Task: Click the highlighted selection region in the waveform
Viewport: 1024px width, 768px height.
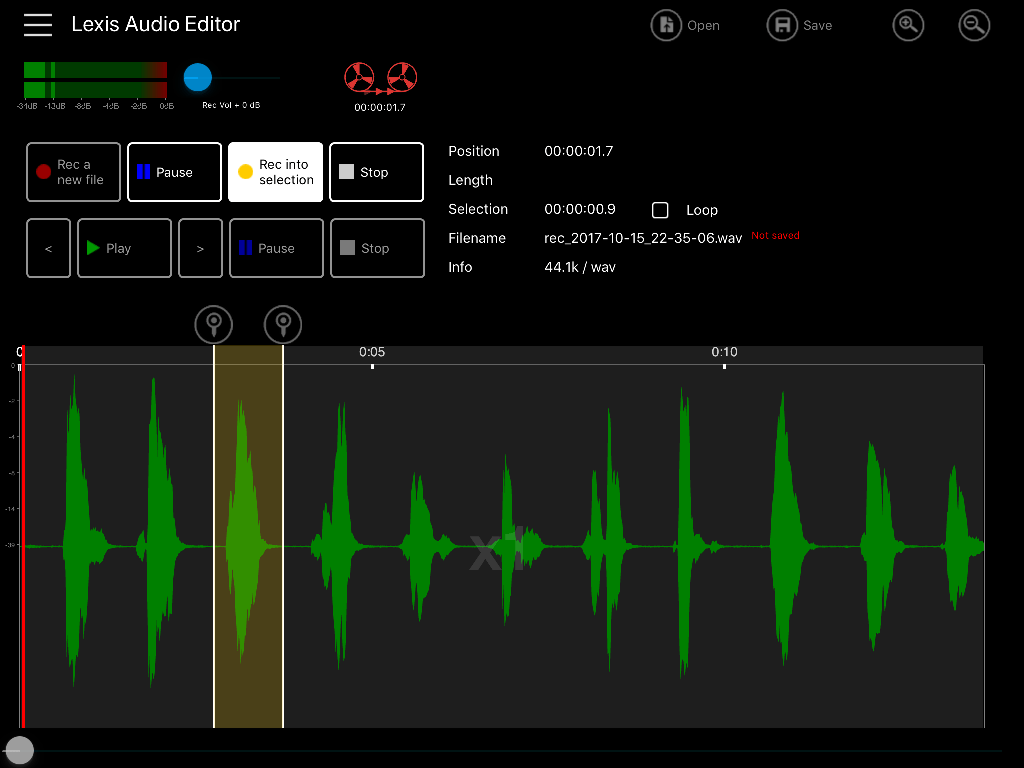Action: (248, 545)
